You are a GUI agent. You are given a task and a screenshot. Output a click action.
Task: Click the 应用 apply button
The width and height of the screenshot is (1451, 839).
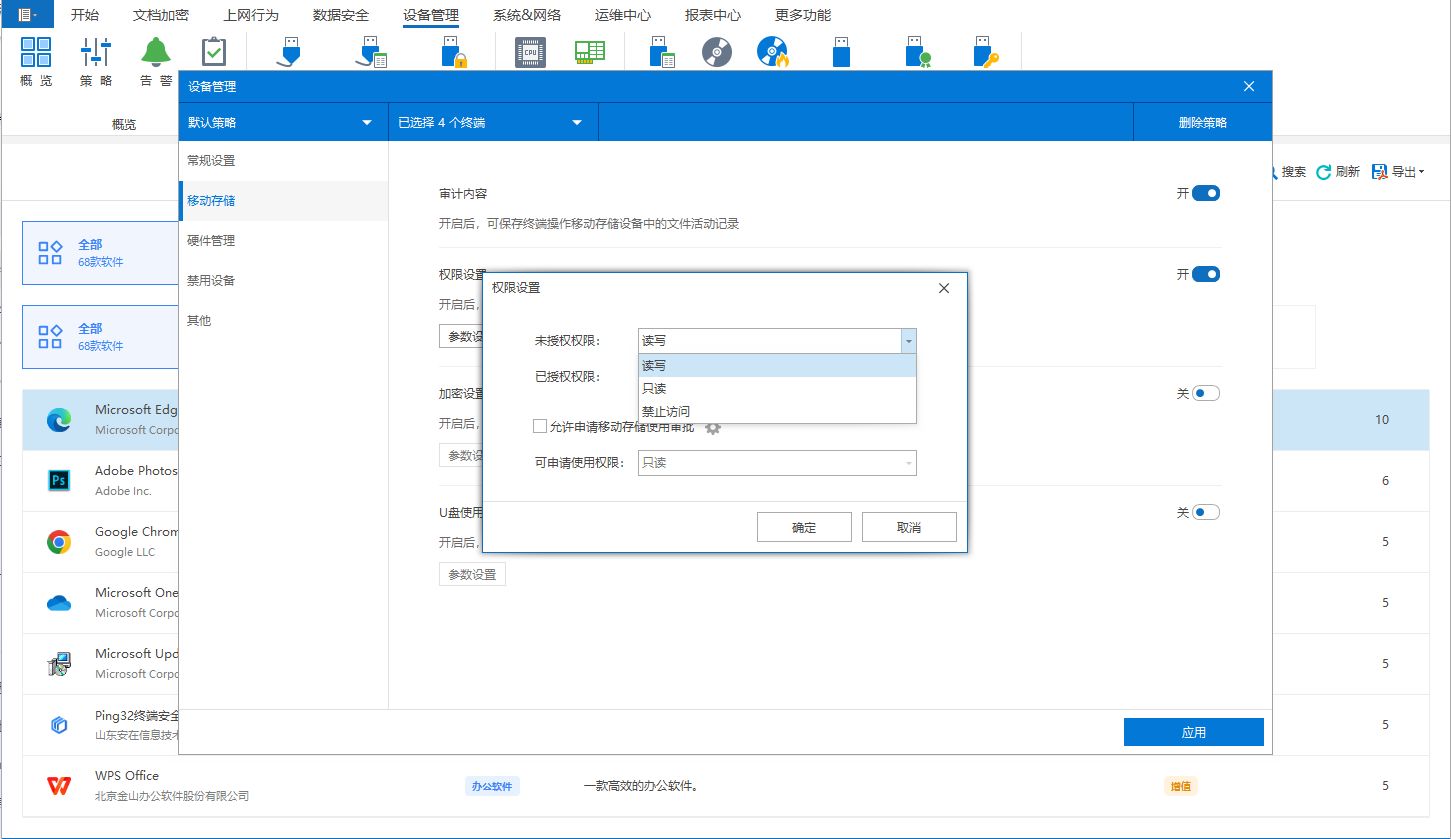click(x=1194, y=732)
